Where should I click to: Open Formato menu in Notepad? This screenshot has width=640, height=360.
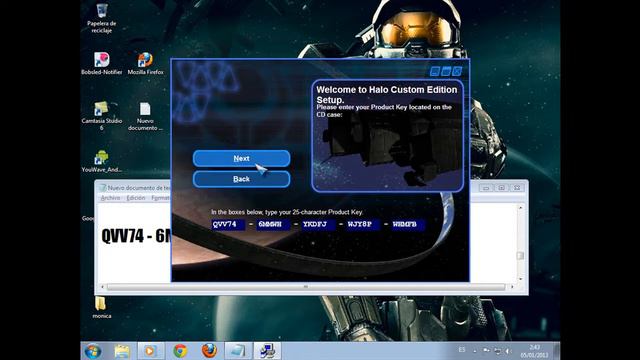160,198
